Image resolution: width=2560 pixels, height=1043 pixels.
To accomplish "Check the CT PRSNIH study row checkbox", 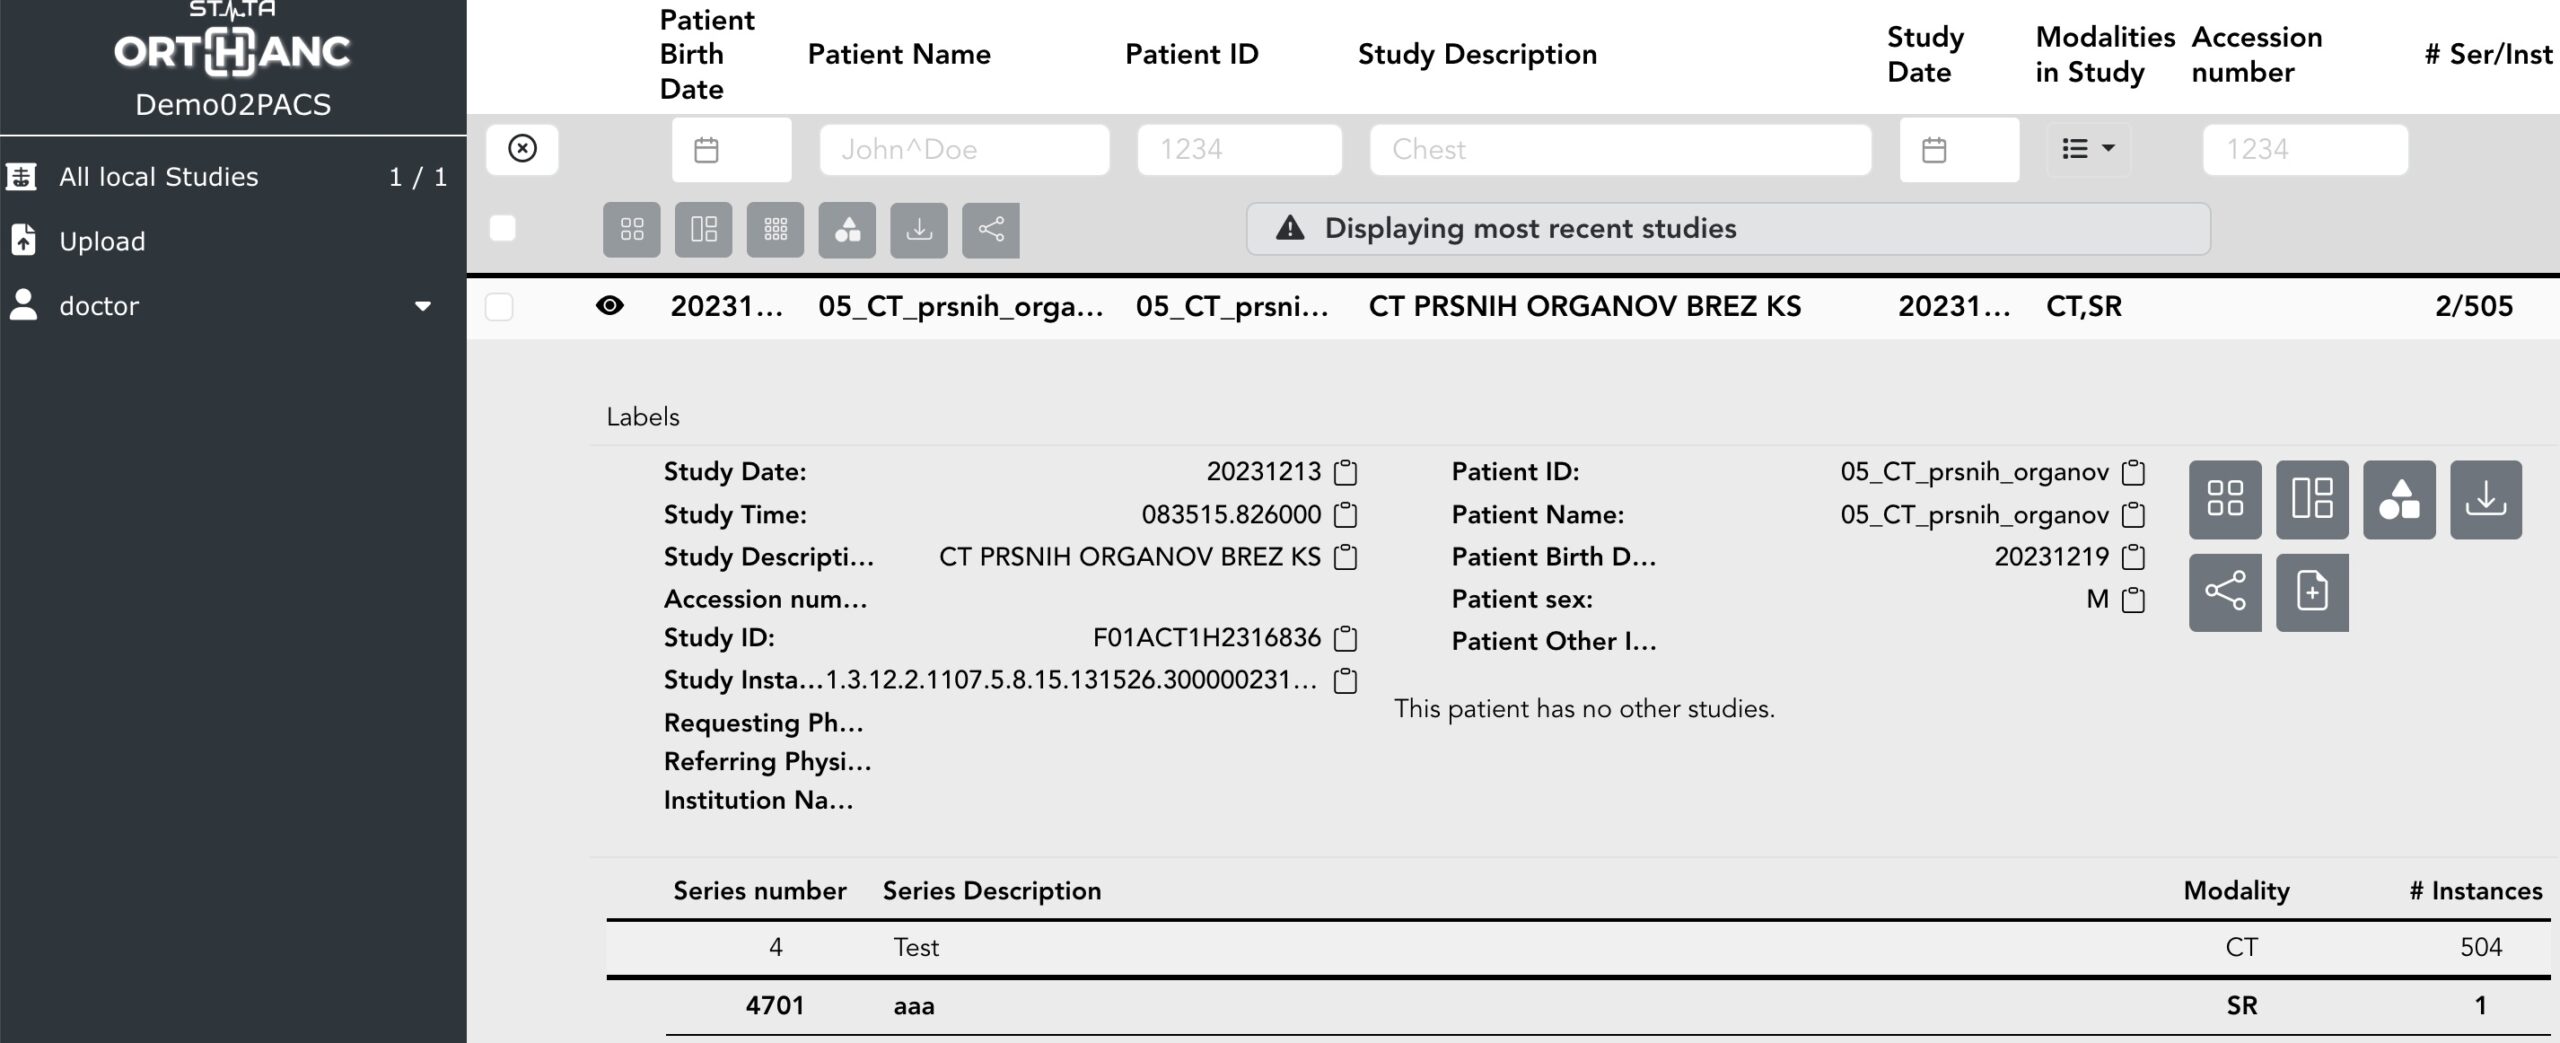I will click(499, 306).
